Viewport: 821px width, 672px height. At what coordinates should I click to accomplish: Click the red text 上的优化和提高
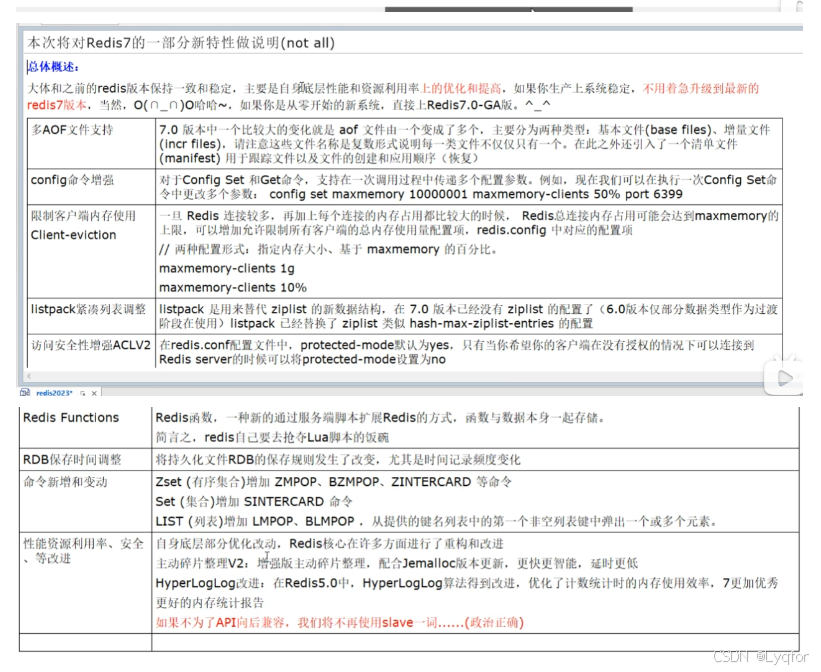coord(461,88)
